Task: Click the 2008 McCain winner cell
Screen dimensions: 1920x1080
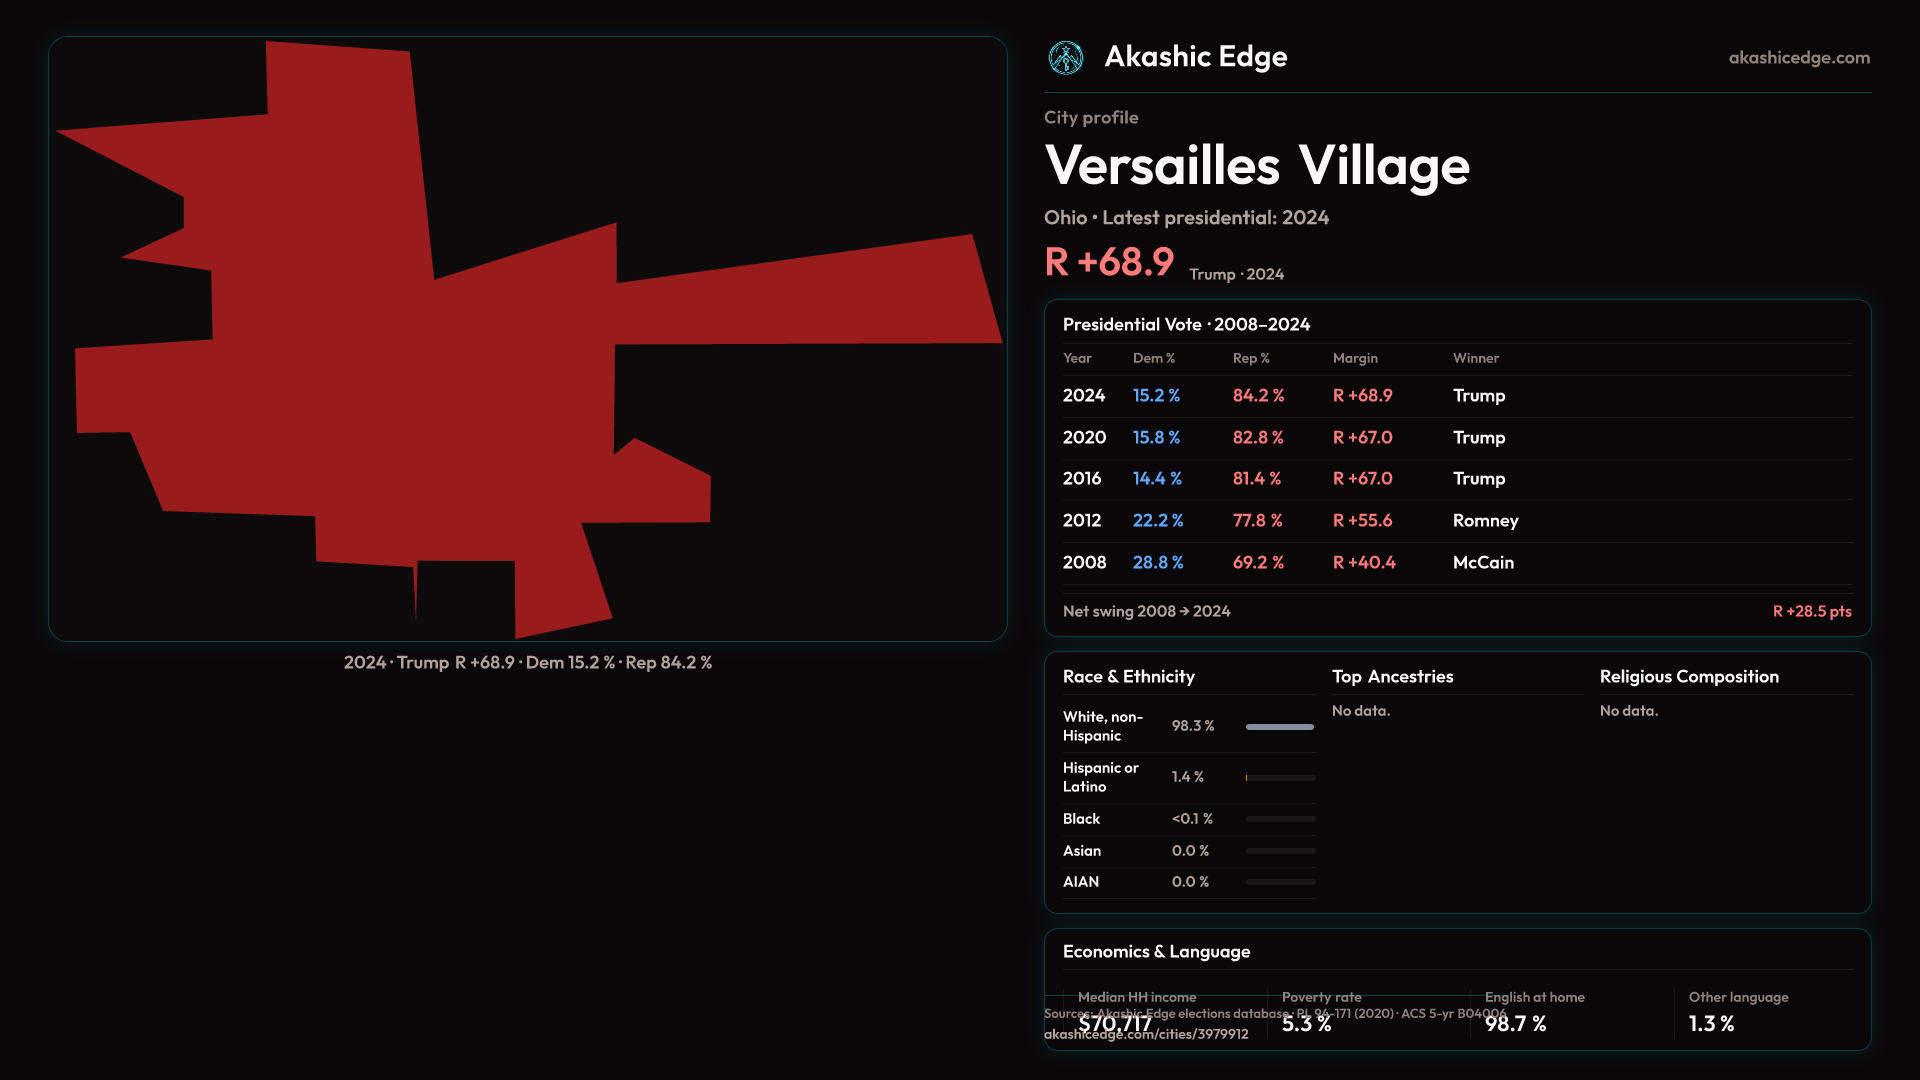Action: 1483,563
